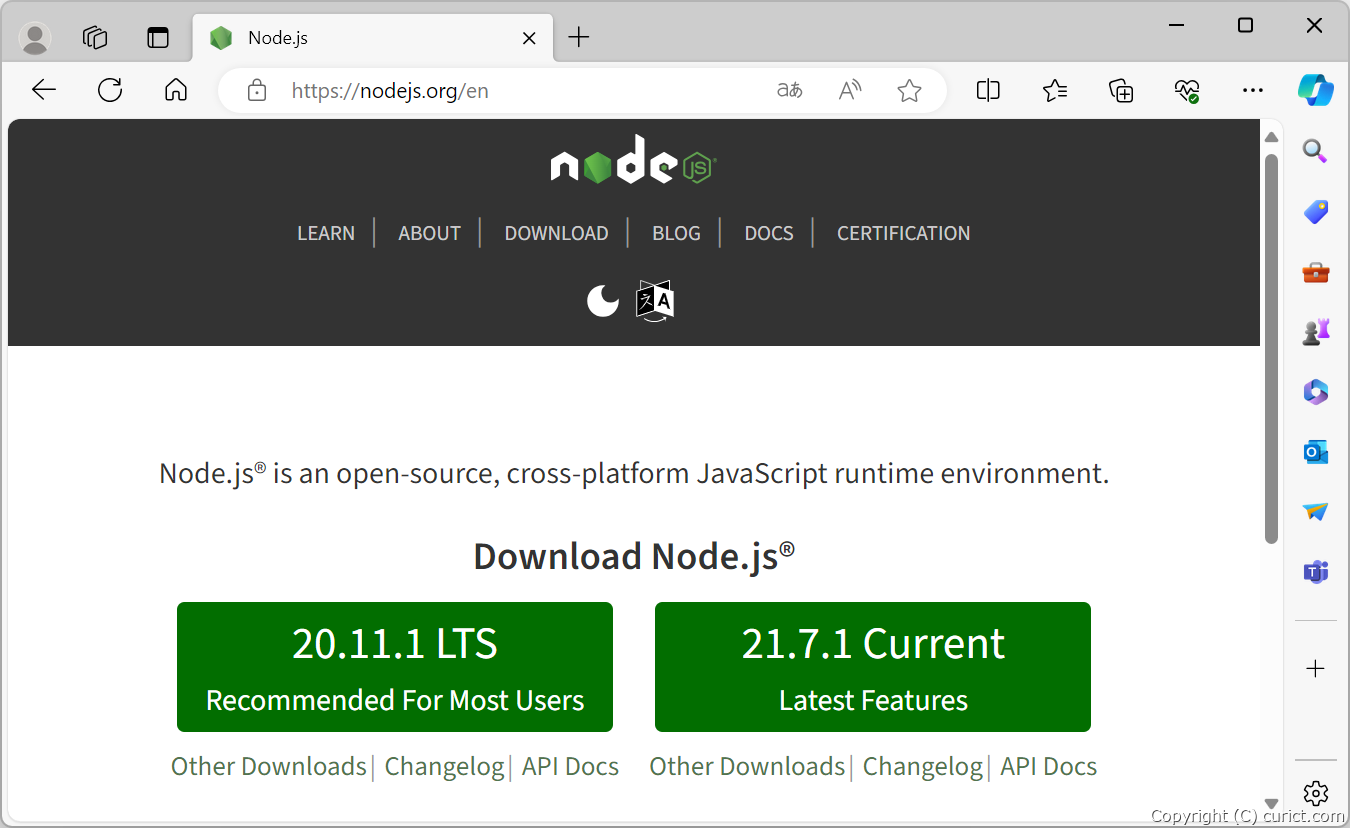Open the favorites list dropdown
This screenshot has height=828, width=1350.
(x=1054, y=90)
